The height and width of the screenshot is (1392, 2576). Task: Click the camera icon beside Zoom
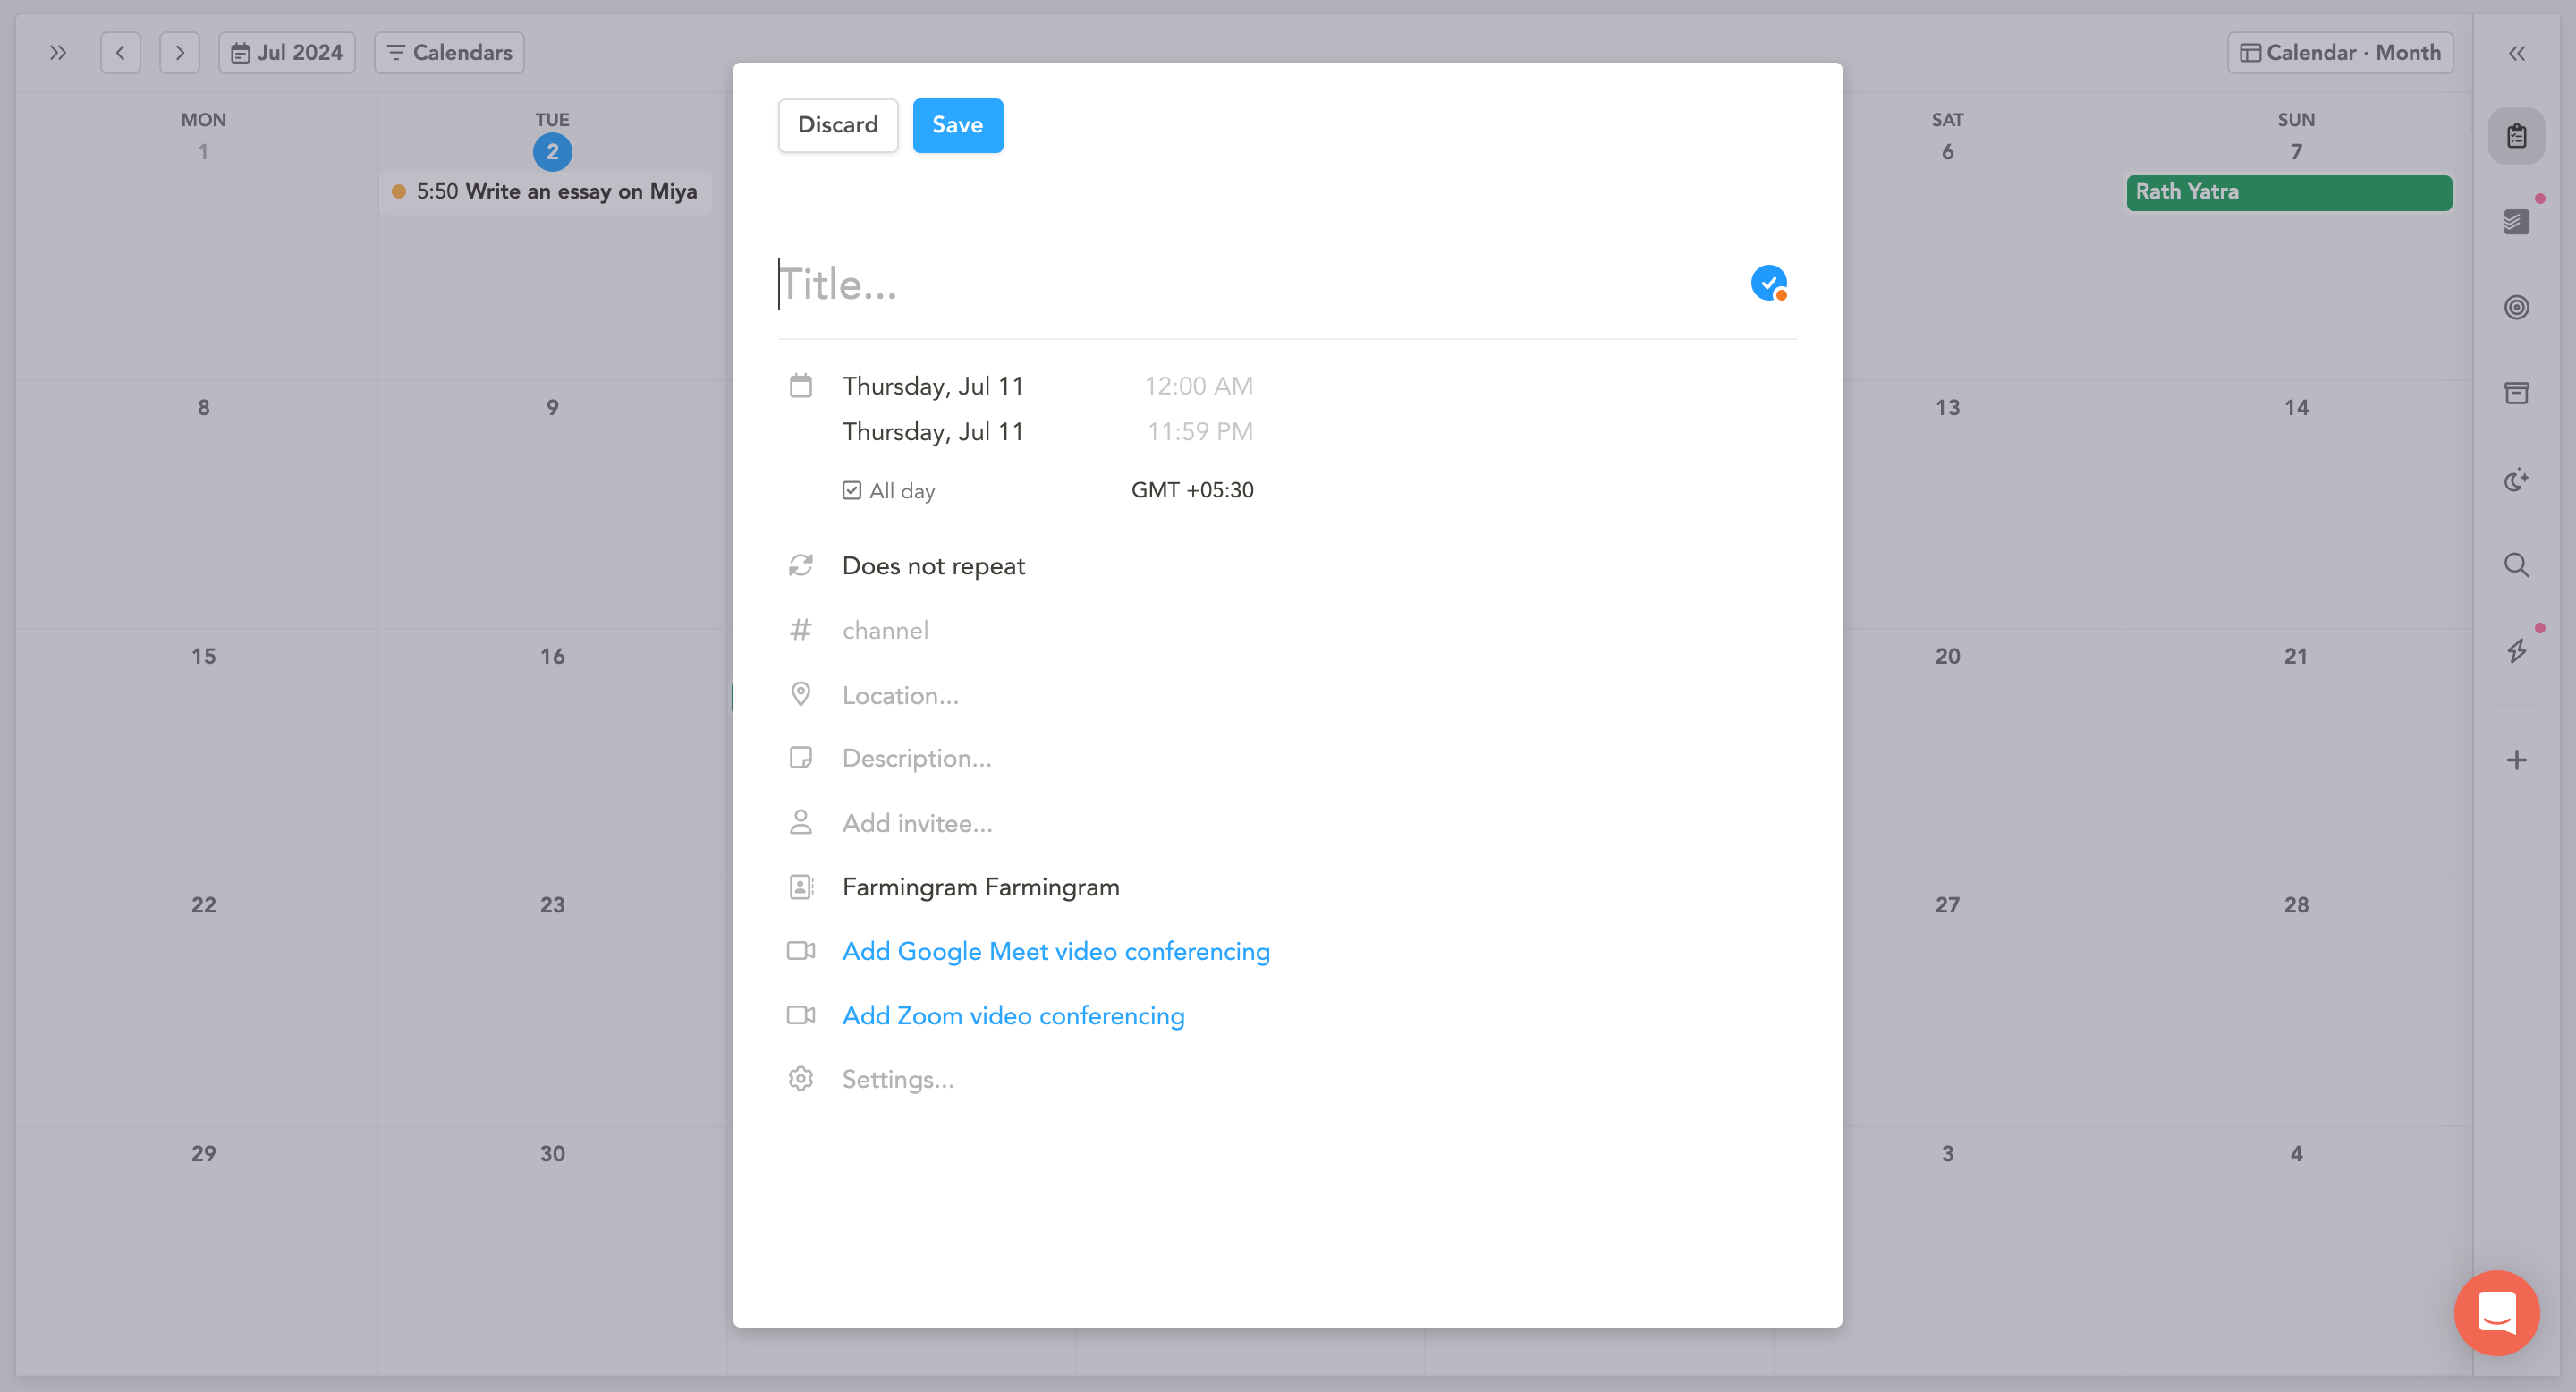[801, 1015]
